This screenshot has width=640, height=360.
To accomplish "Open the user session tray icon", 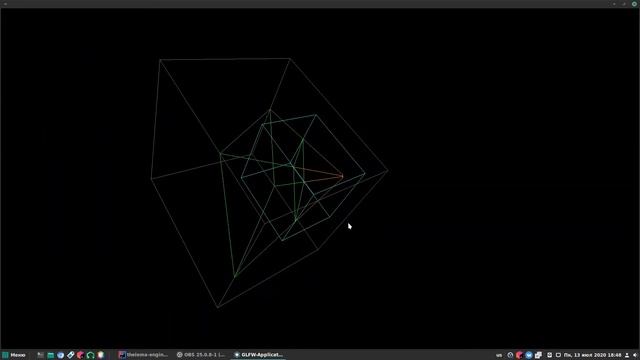I will pos(627,355).
